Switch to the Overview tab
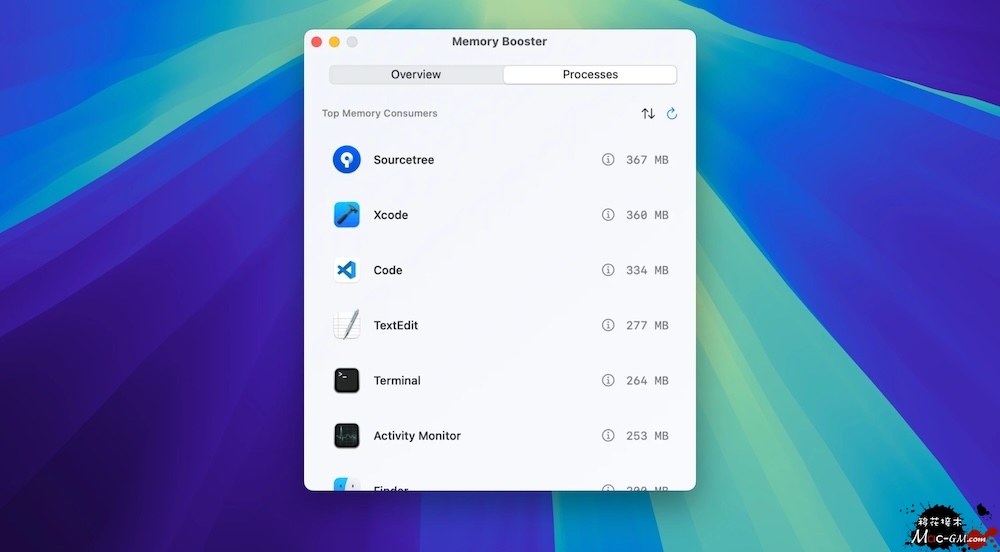 tap(416, 75)
